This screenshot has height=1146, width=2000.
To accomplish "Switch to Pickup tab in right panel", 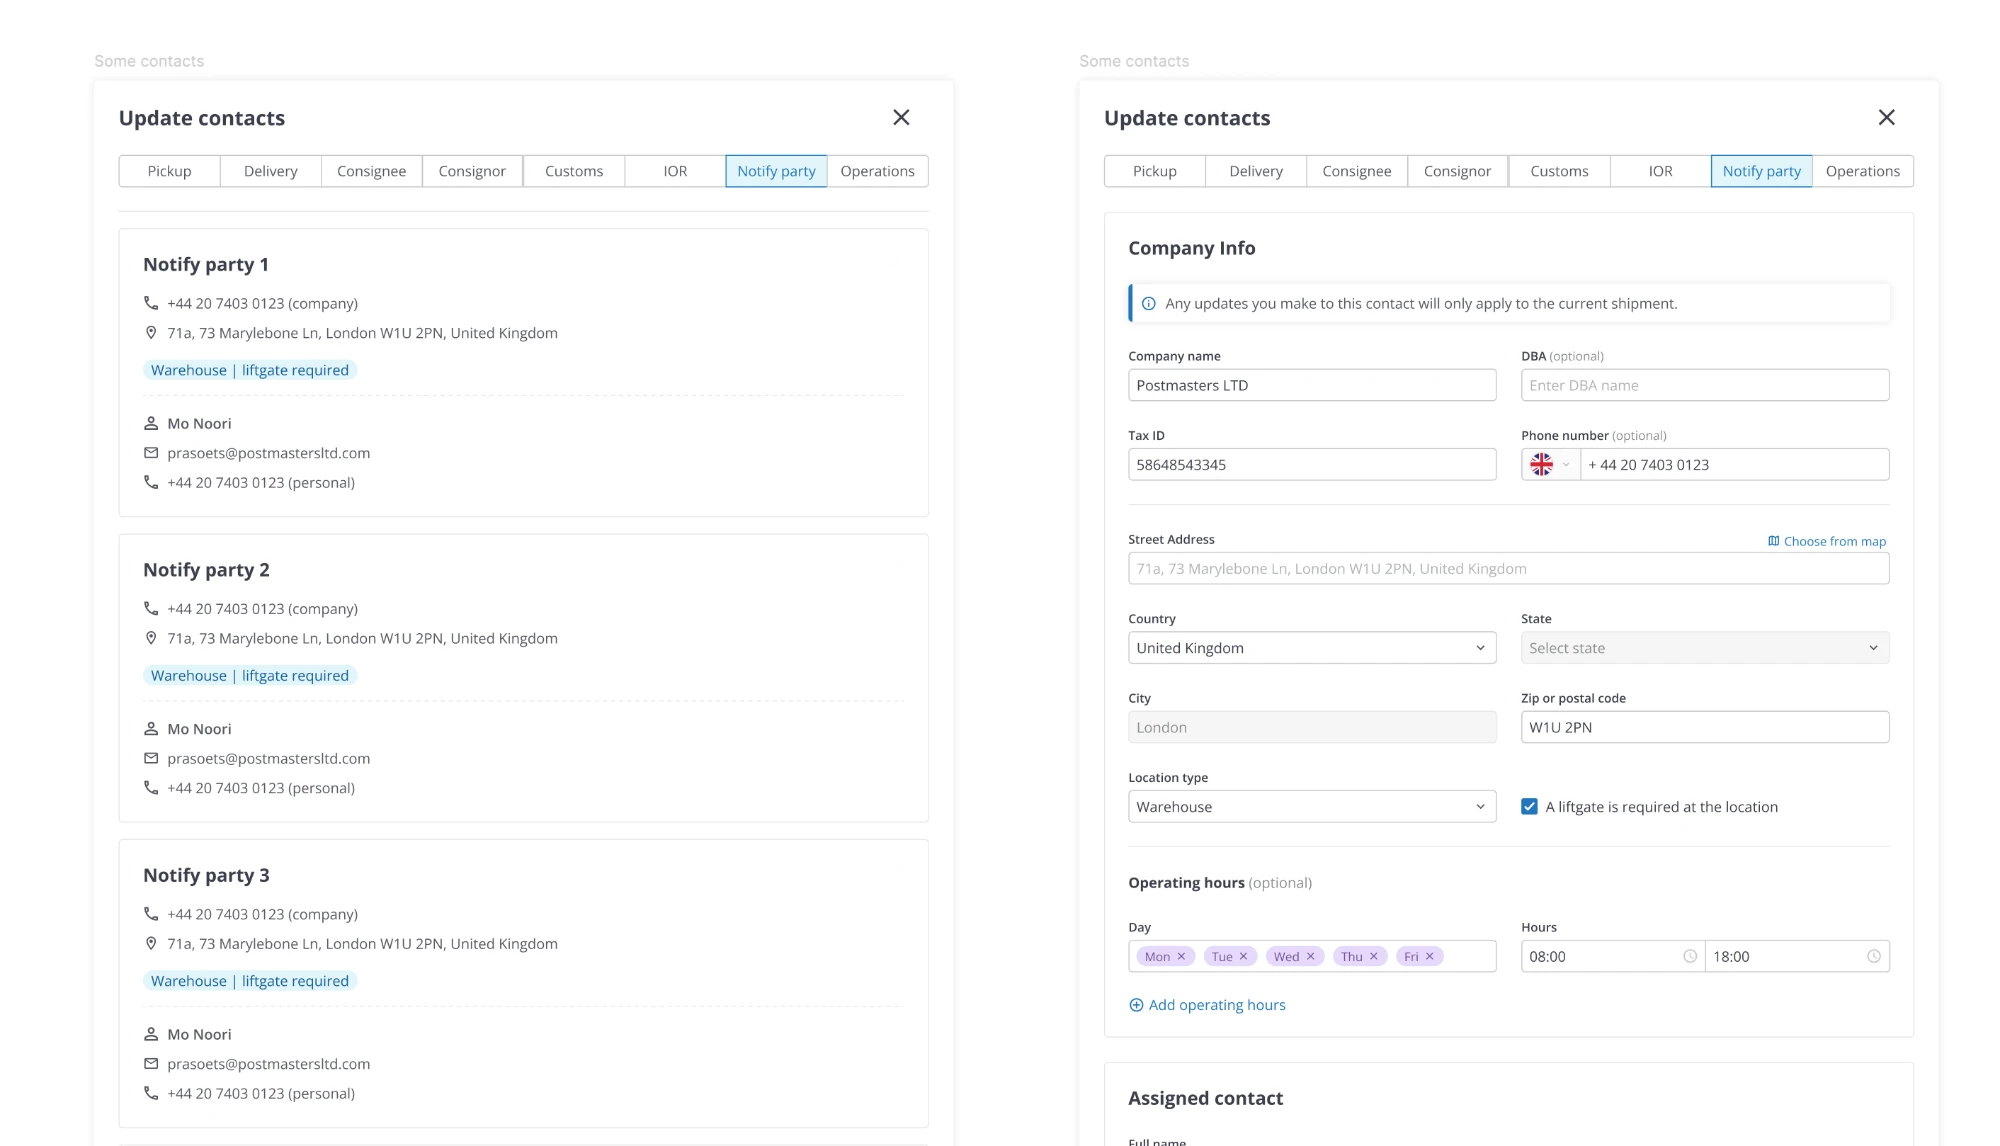I will click(x=1154, y=171).
